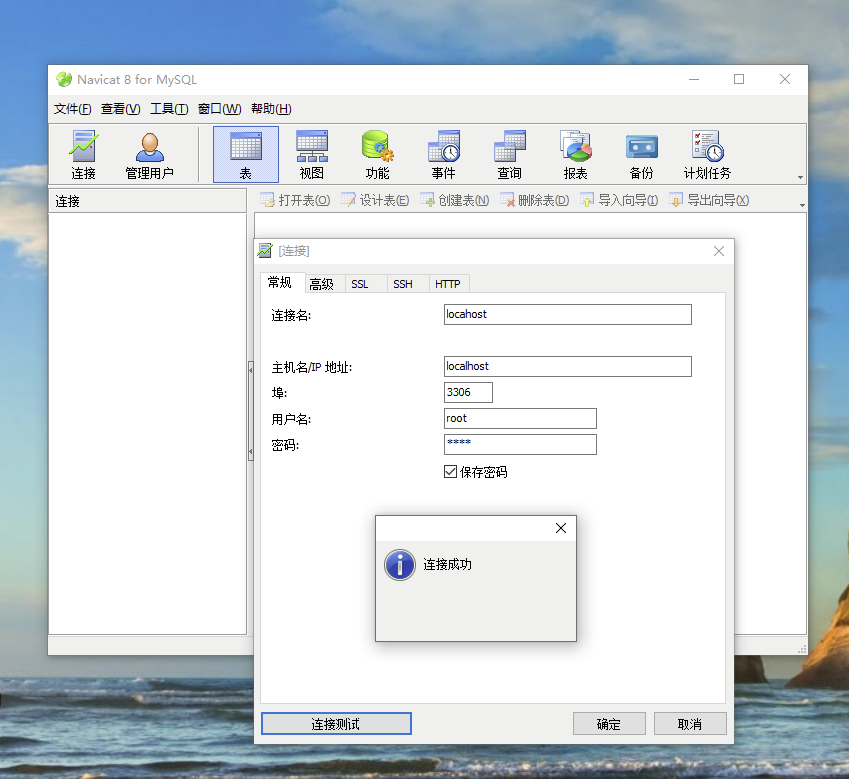Switch to the HTTP tab

(448, 284)
